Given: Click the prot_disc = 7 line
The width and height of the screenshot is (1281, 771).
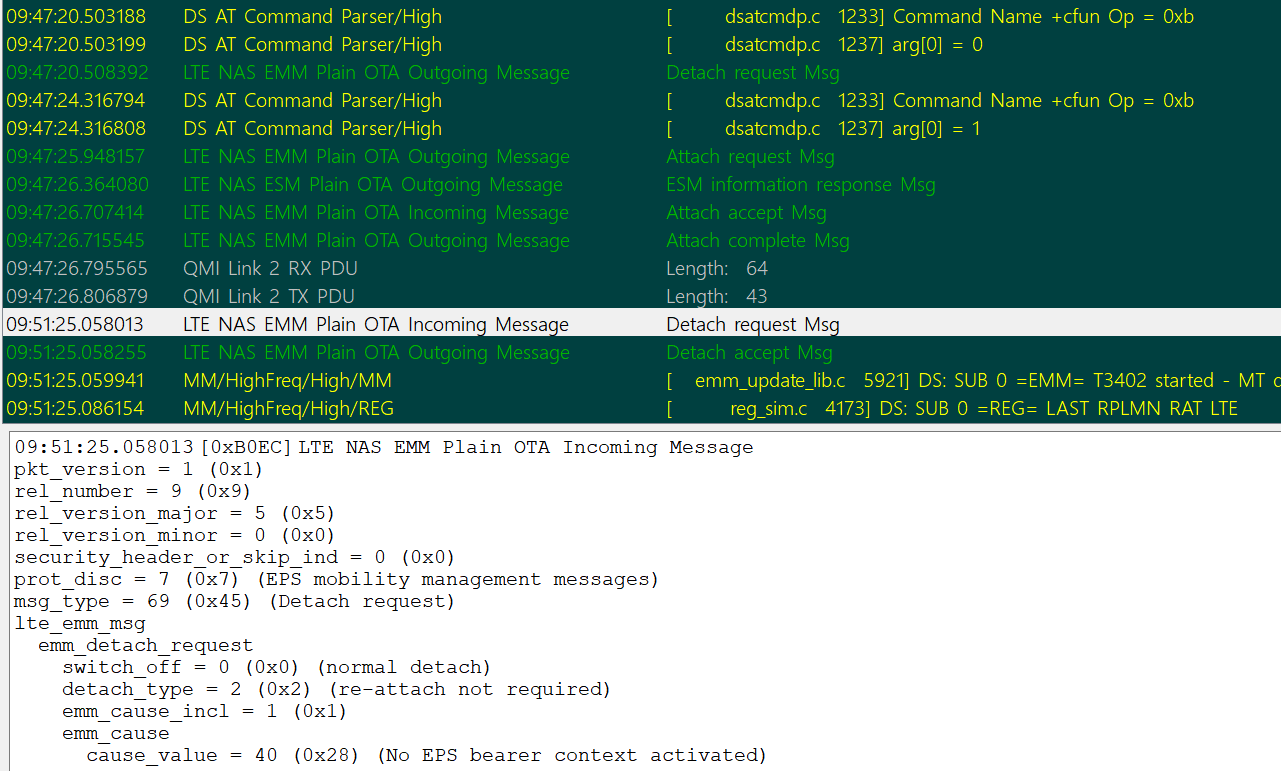Looking at the screenshot, I should coord(337,579).
